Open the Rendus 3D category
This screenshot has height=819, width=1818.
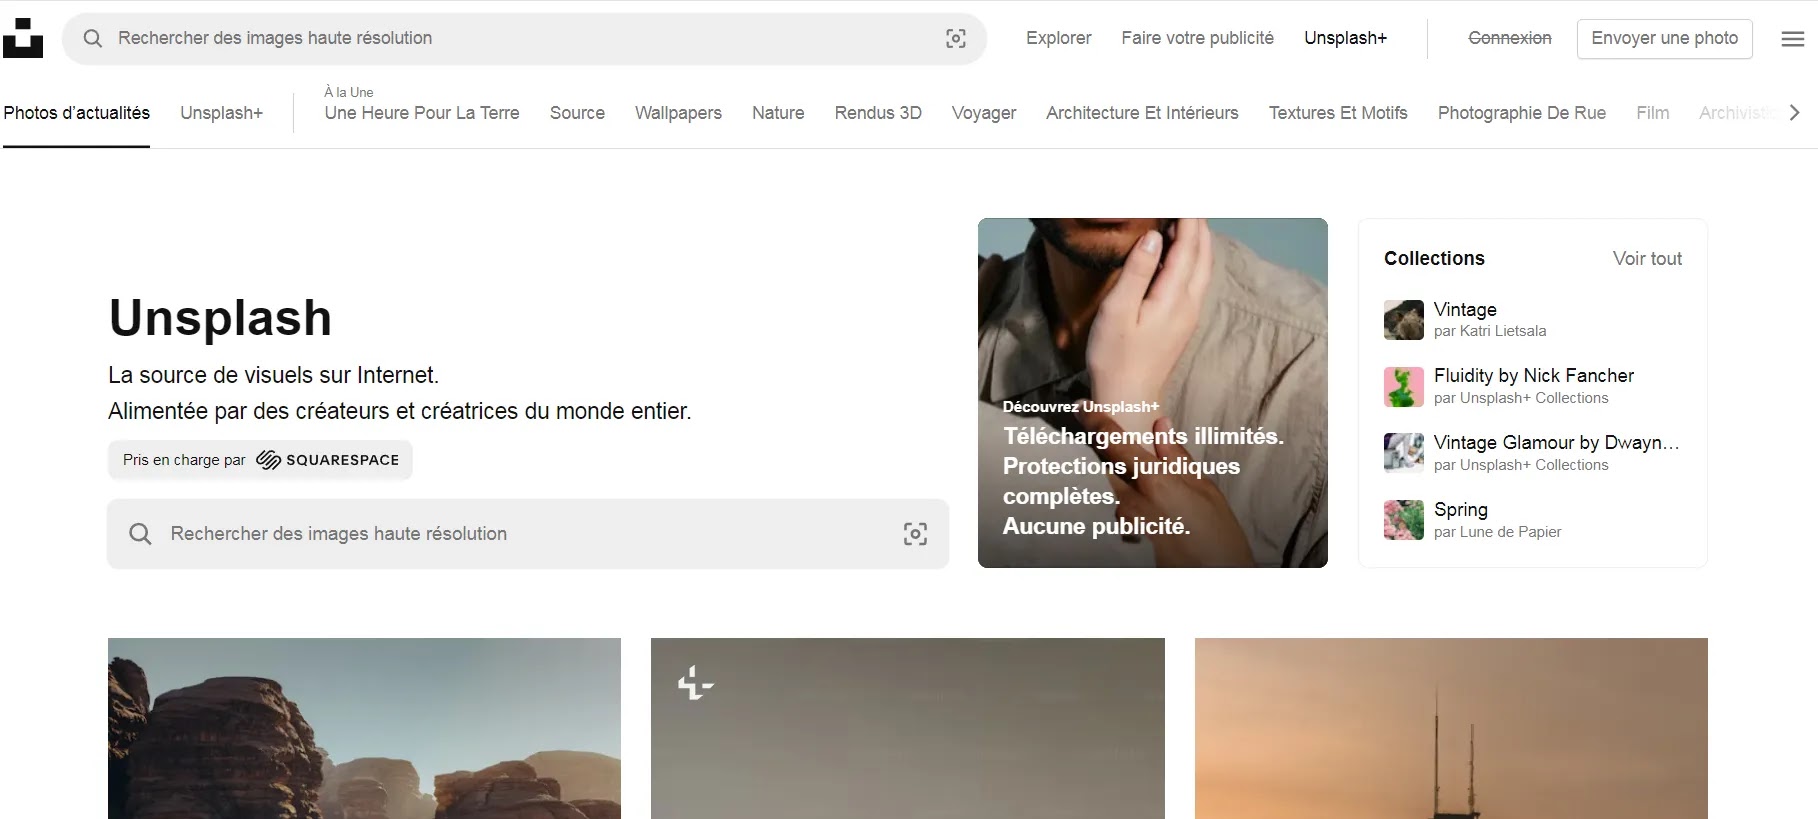878,113
